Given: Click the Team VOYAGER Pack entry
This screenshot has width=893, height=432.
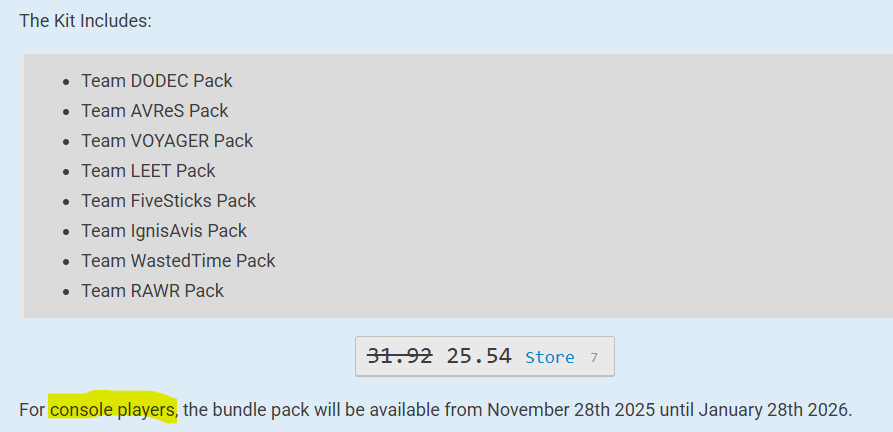Looking at the screenshot, I should pos(167,141).
